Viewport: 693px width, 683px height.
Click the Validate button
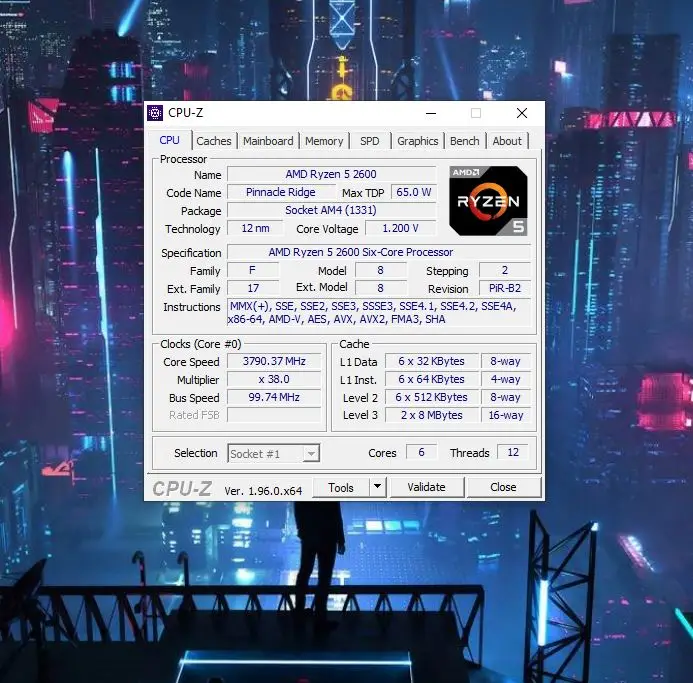426,487
